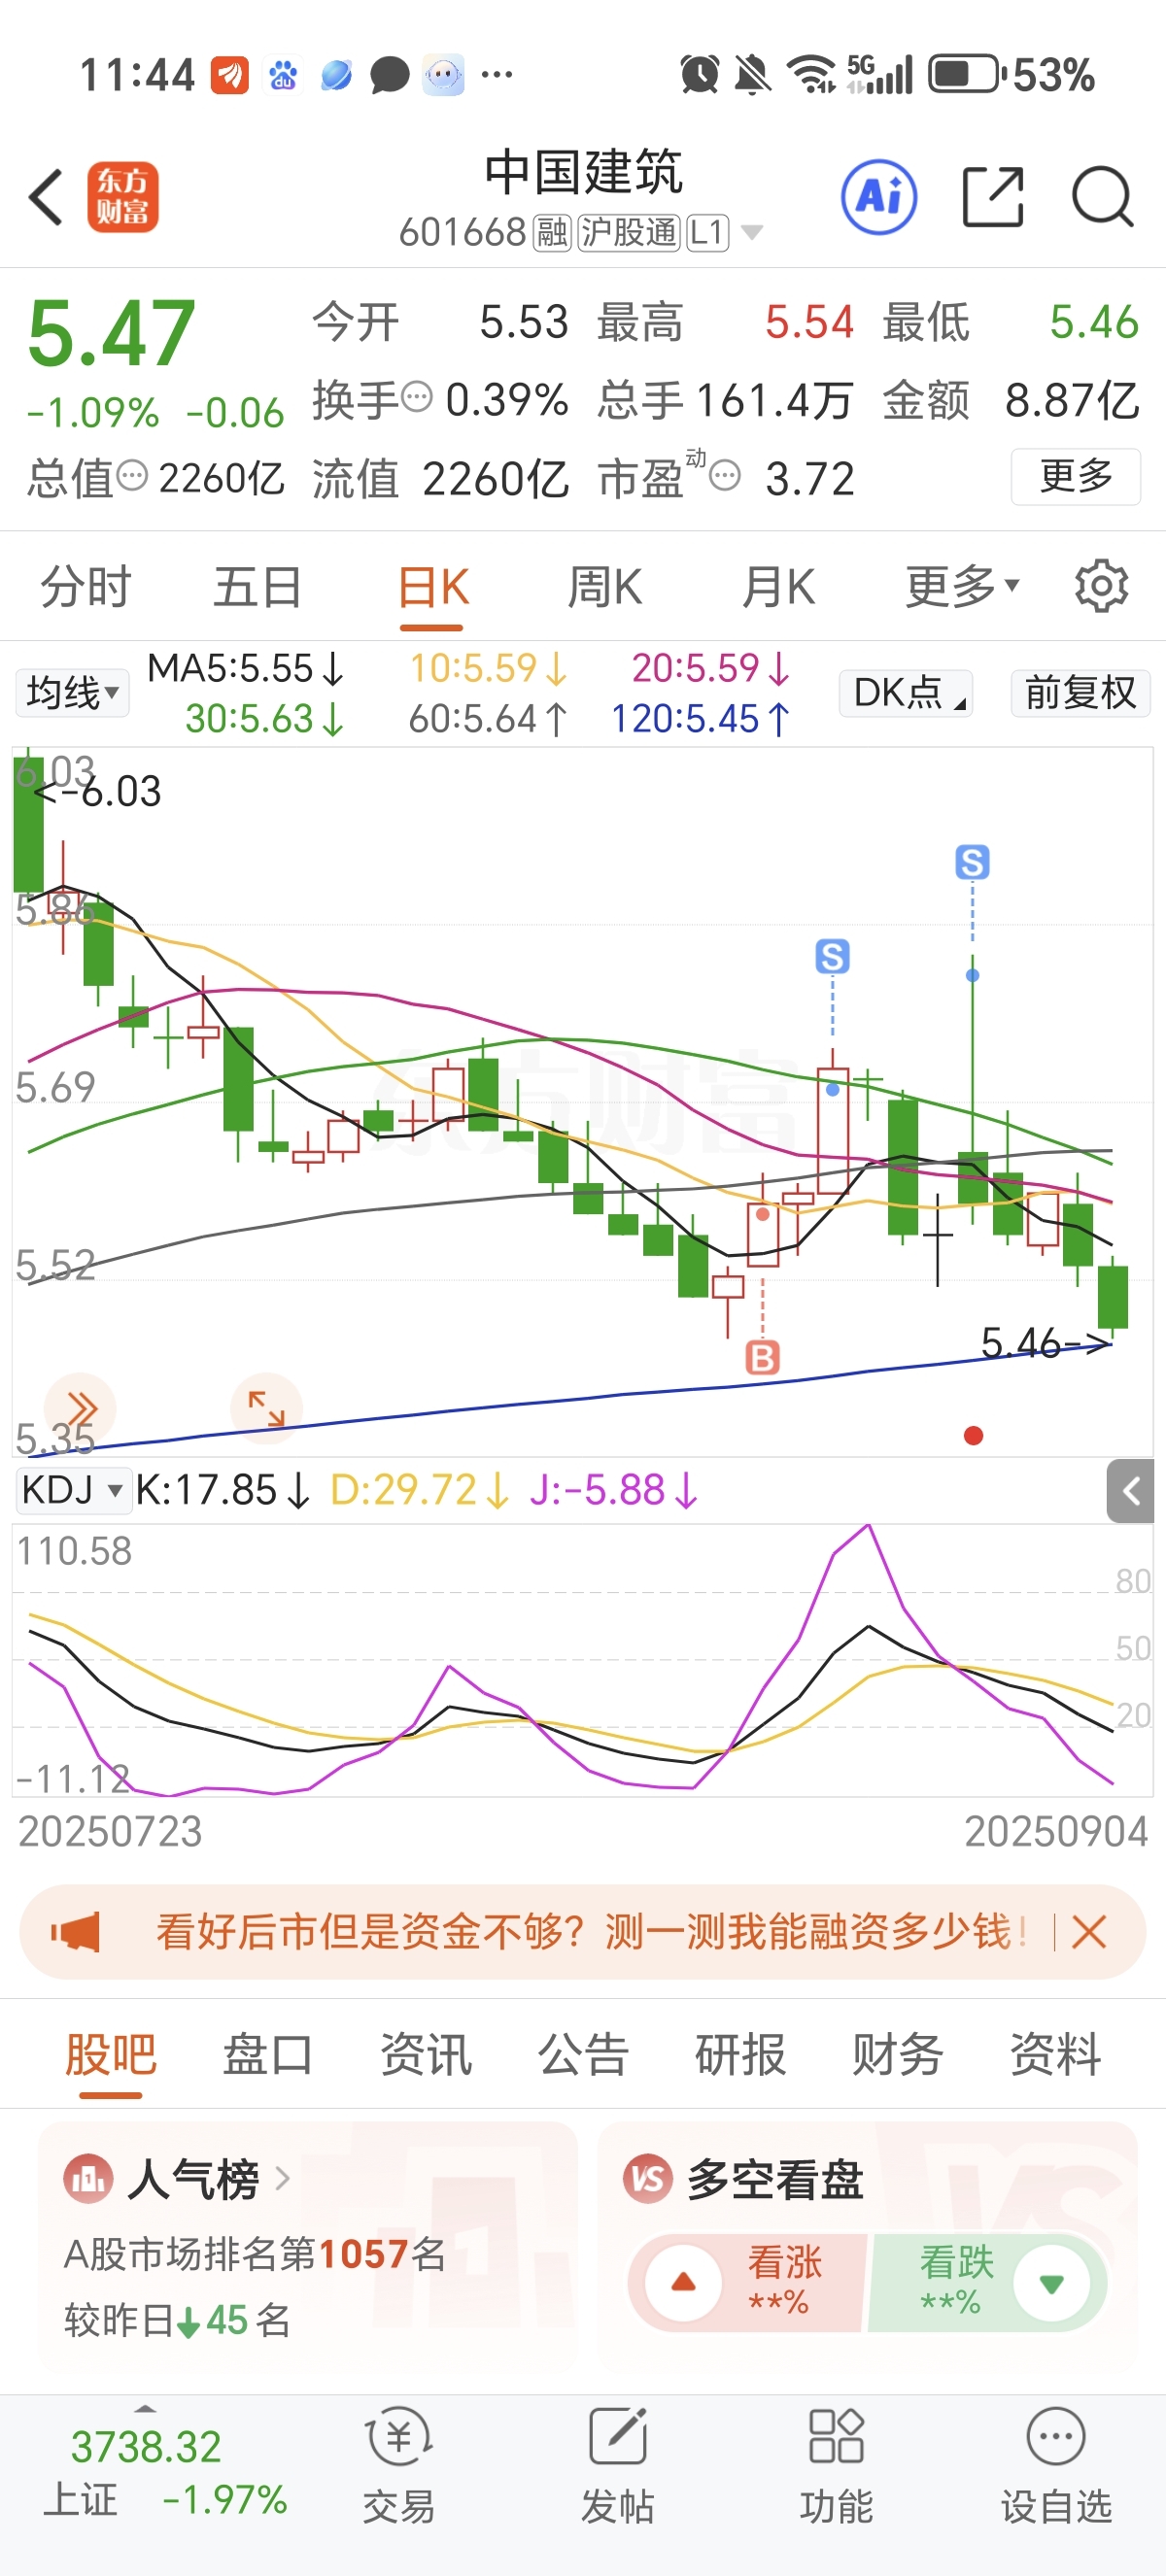Switch to 周K chart tab
The width and height of the screenshot is (1166, 2576).
[605, 586]
